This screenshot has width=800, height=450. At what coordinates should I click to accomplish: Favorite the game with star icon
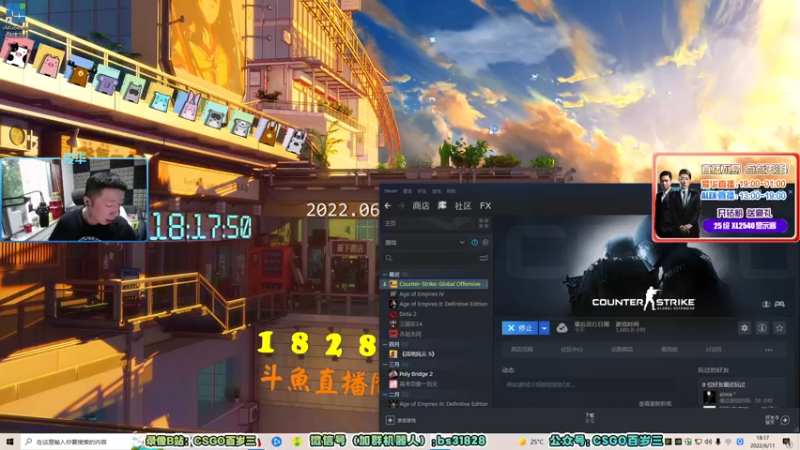tap(779, 328)
